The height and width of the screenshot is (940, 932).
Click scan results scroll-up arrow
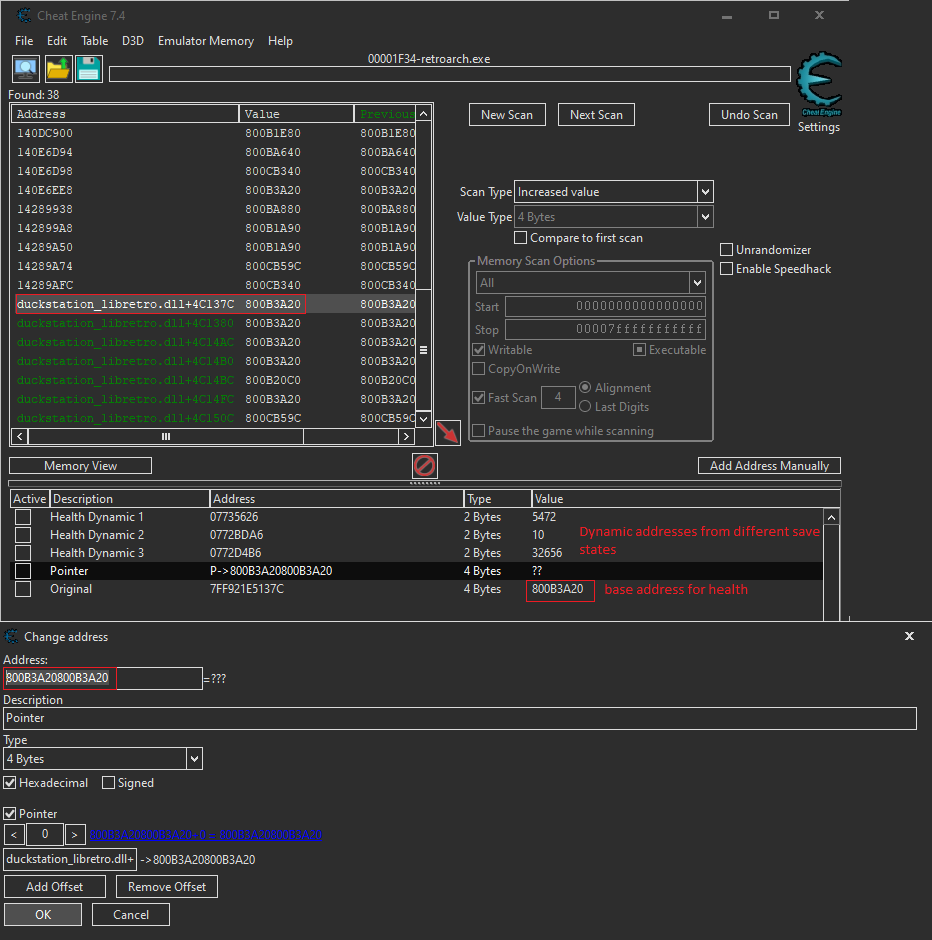[x=423, y=114]
